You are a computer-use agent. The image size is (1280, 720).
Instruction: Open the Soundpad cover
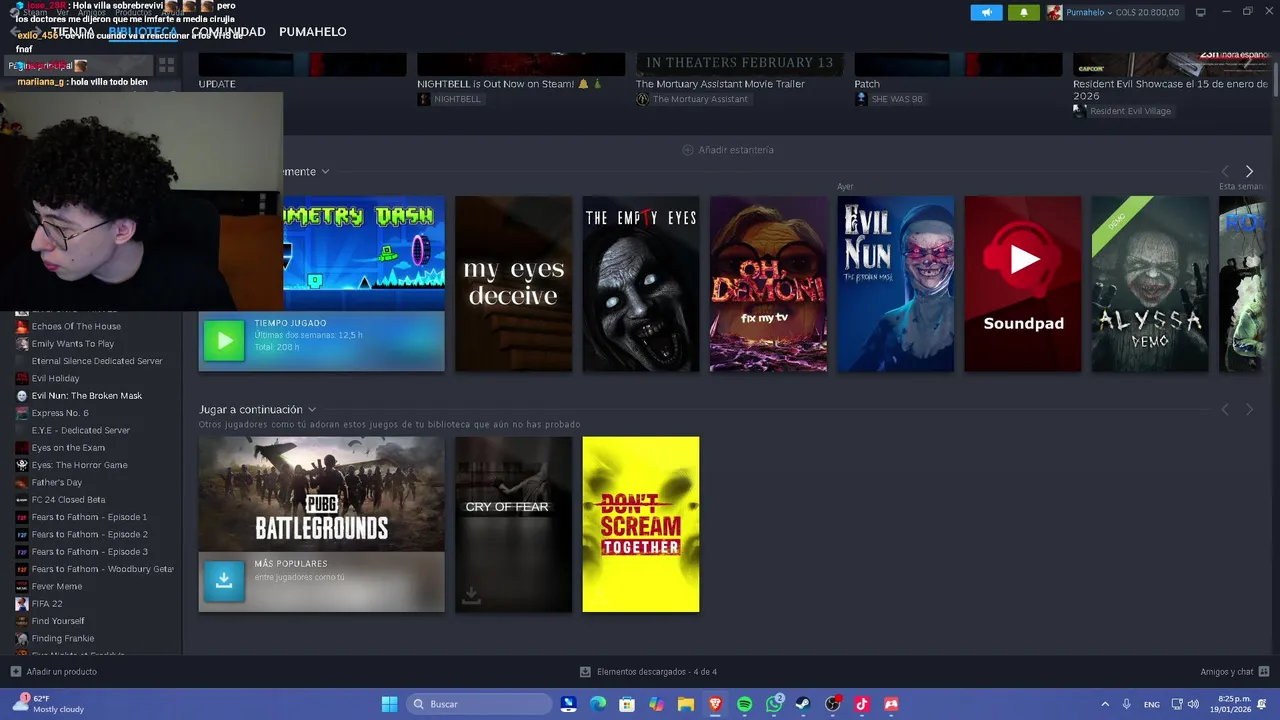[x=1023, y=284]
